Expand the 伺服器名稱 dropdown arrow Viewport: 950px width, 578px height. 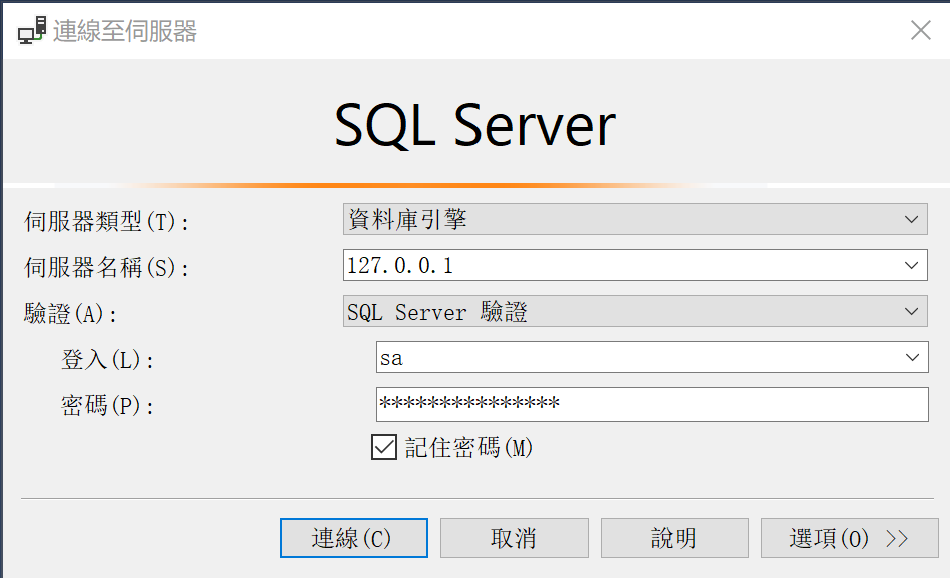(x=911, y=265)
